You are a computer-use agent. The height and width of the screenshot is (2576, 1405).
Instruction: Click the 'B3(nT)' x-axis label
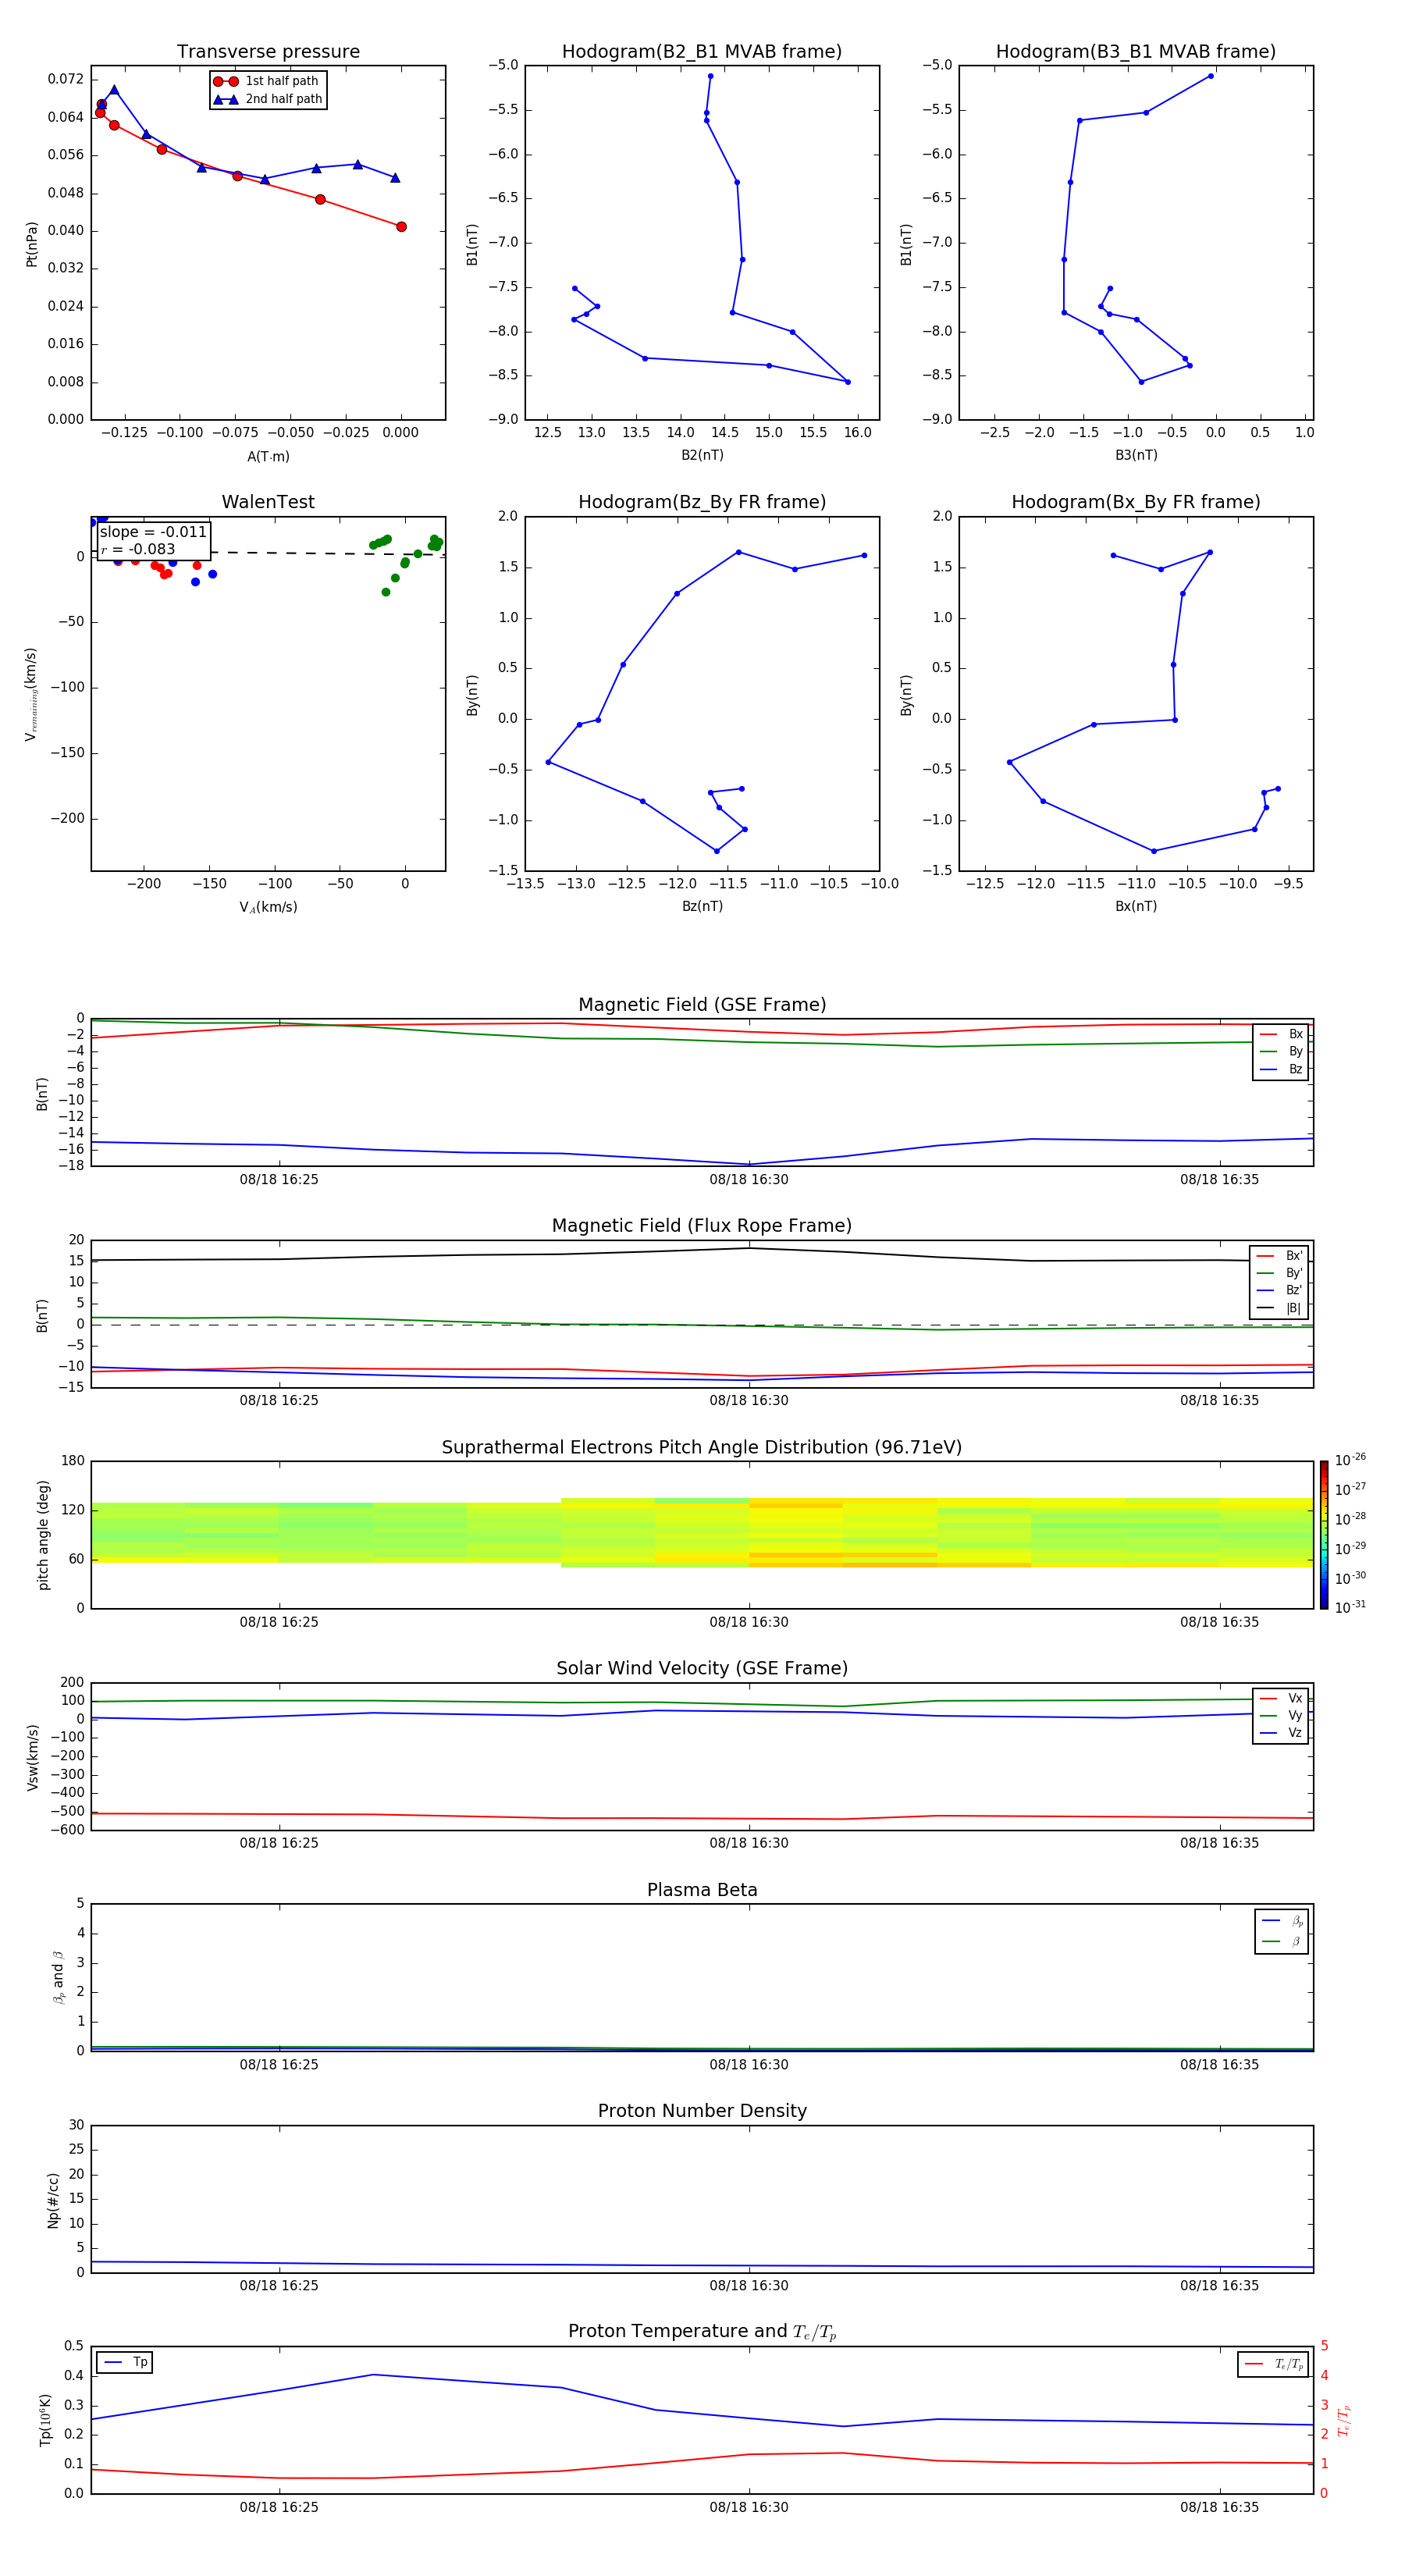pyautogui.click(x=1136, y=455)
